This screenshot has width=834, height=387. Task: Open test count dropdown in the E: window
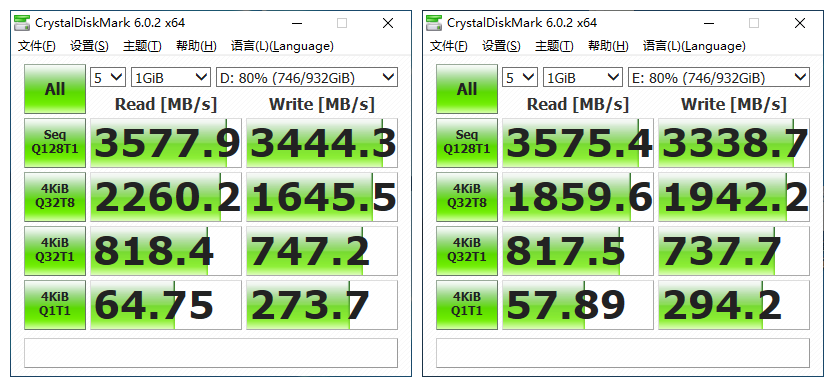coord(520,78)
